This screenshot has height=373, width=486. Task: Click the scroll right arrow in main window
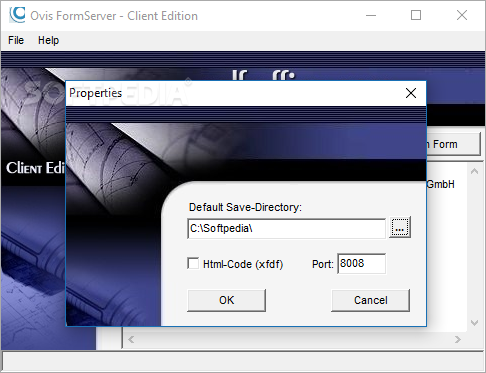tap(458, 339)
